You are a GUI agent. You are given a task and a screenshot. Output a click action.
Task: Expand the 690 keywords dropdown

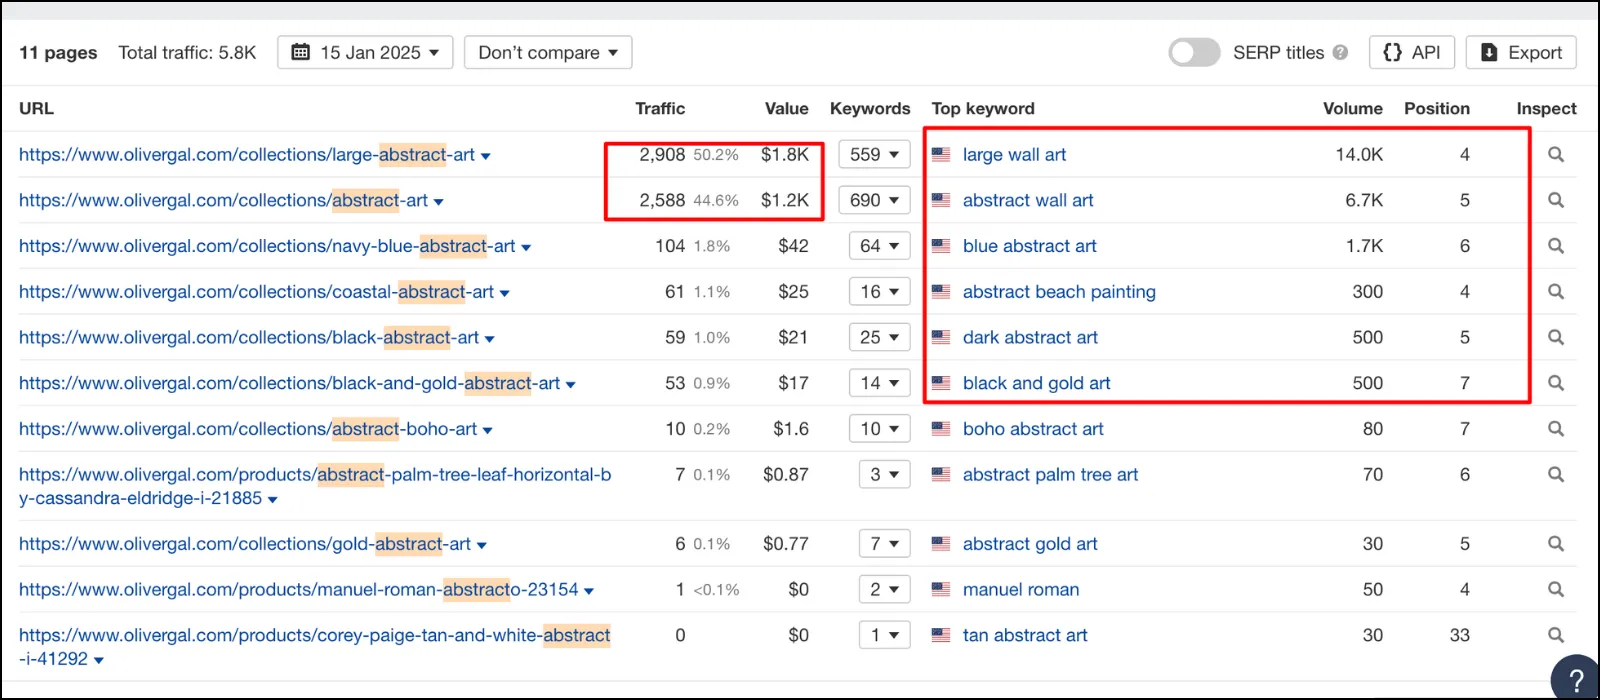pyautogui.click(x=875, y=200)
